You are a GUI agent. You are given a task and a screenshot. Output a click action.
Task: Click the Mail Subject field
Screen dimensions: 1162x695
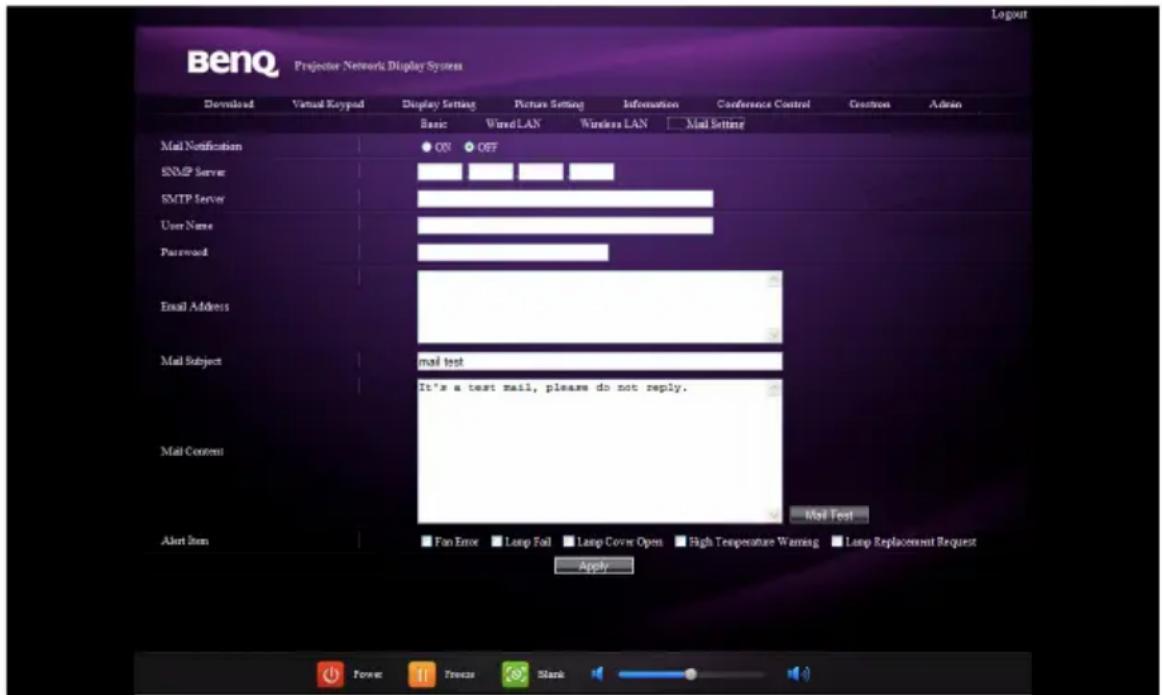(600, 362)
